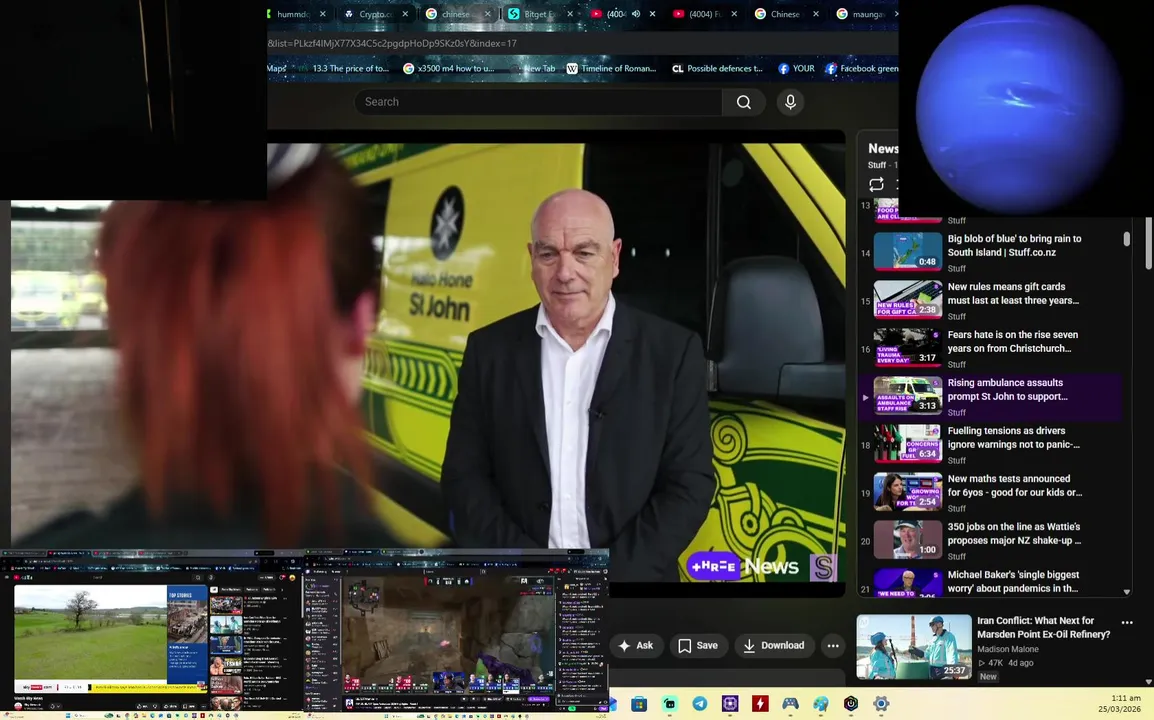
Task: Click the main video player frame
Action: point(428,362)
